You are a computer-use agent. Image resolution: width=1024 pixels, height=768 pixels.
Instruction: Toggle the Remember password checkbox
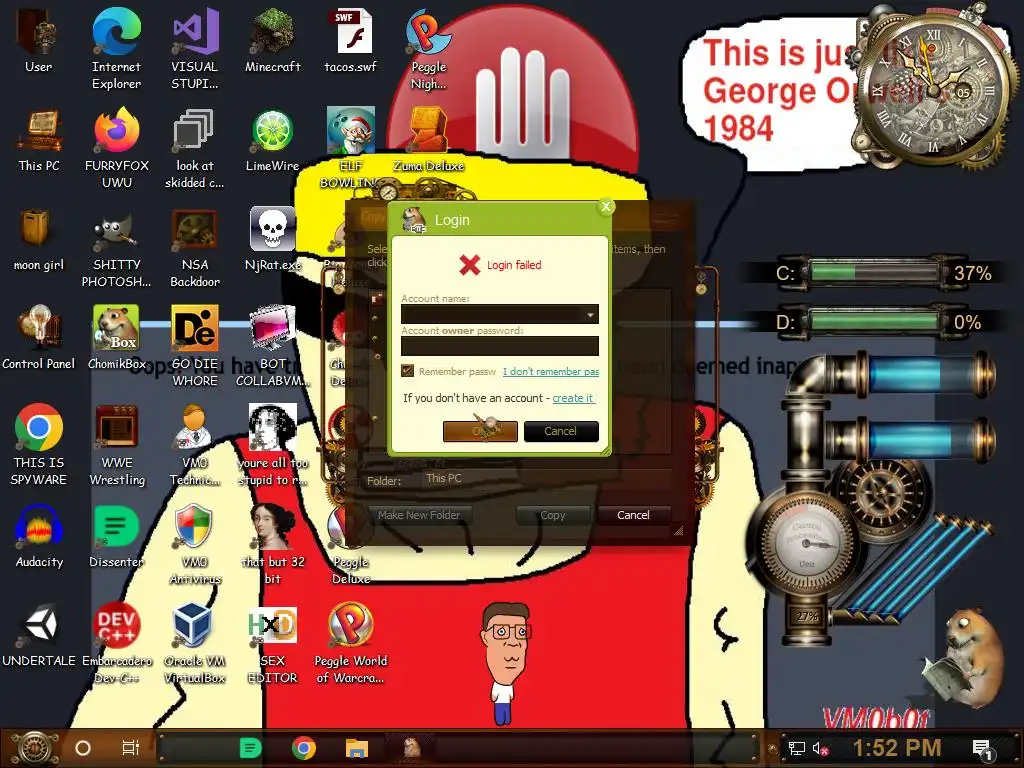pos(408,371)
